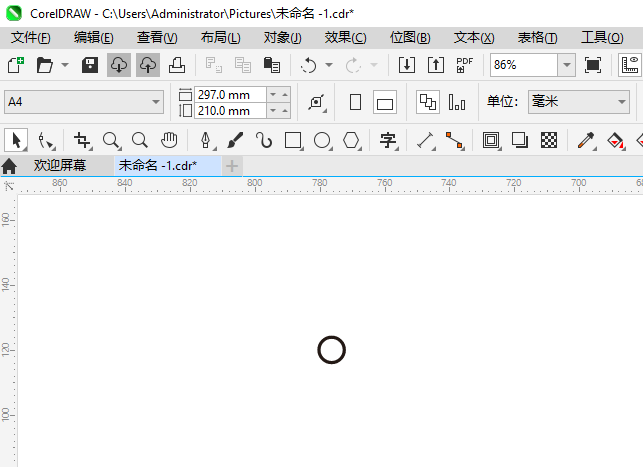The width and height of the screenshot is (643, 467).
Task: Select the Contour tool
Action: [x=491, y=140]
